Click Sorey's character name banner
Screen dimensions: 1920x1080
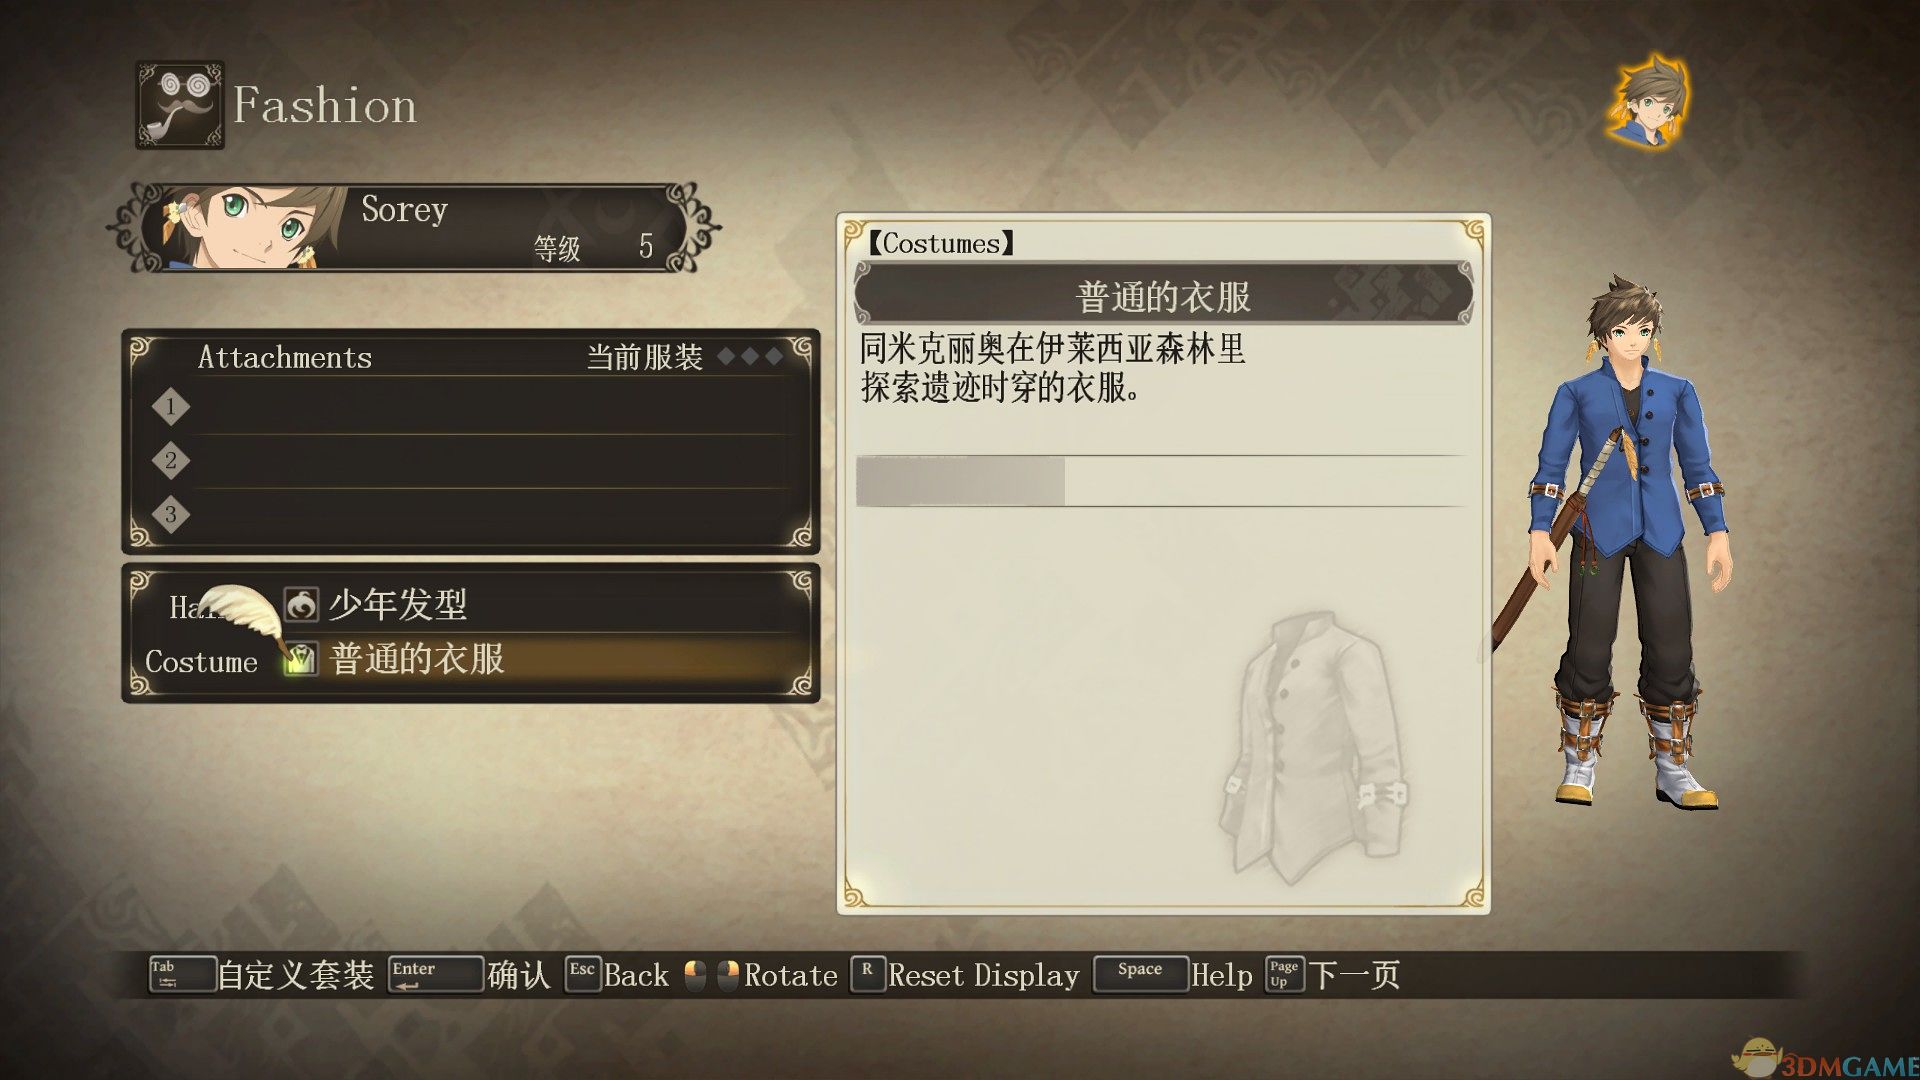pyautogui.click(x=414, y=228)
